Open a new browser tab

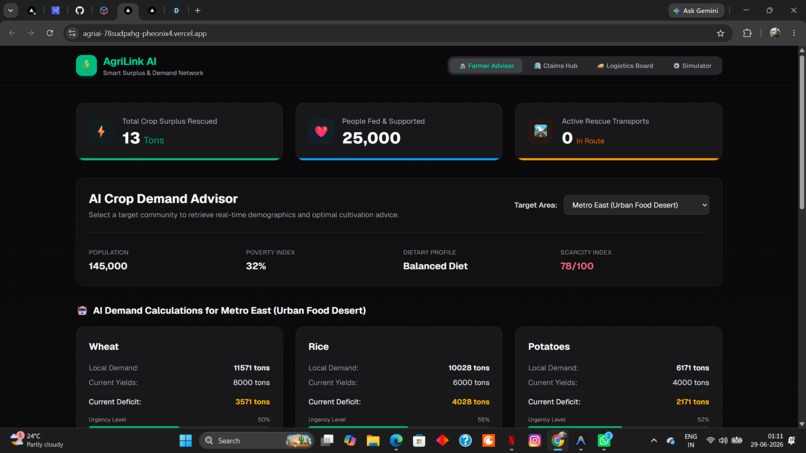pyautogui.click(x=197, y=10)
